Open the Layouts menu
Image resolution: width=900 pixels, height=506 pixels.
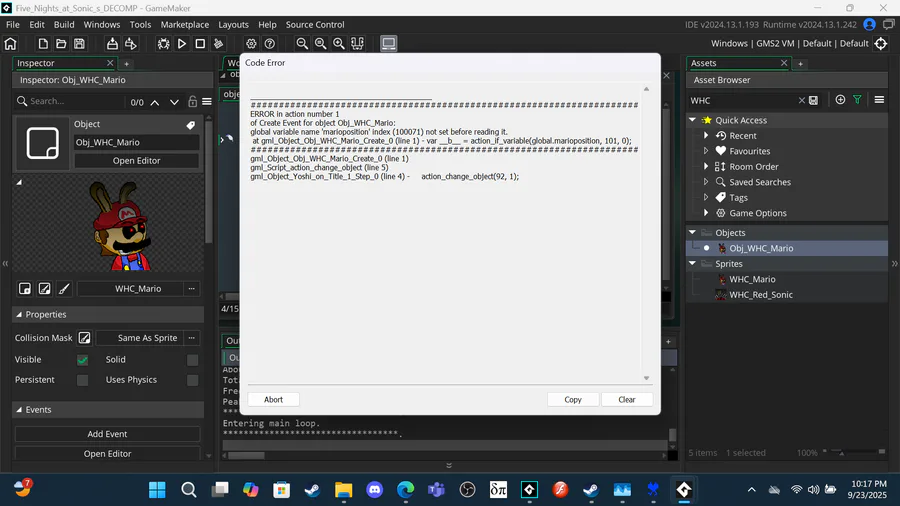[x=233, y=25]
